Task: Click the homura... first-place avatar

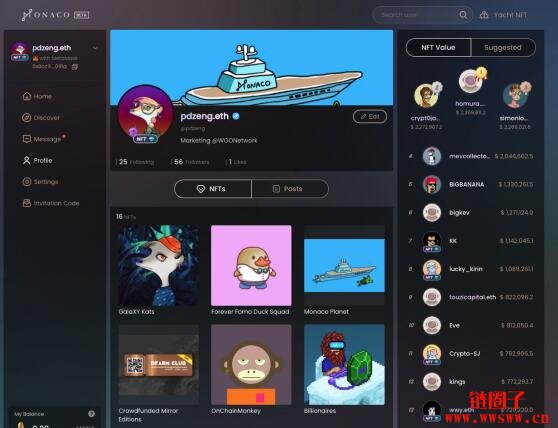Action: (x=470, y=81)
